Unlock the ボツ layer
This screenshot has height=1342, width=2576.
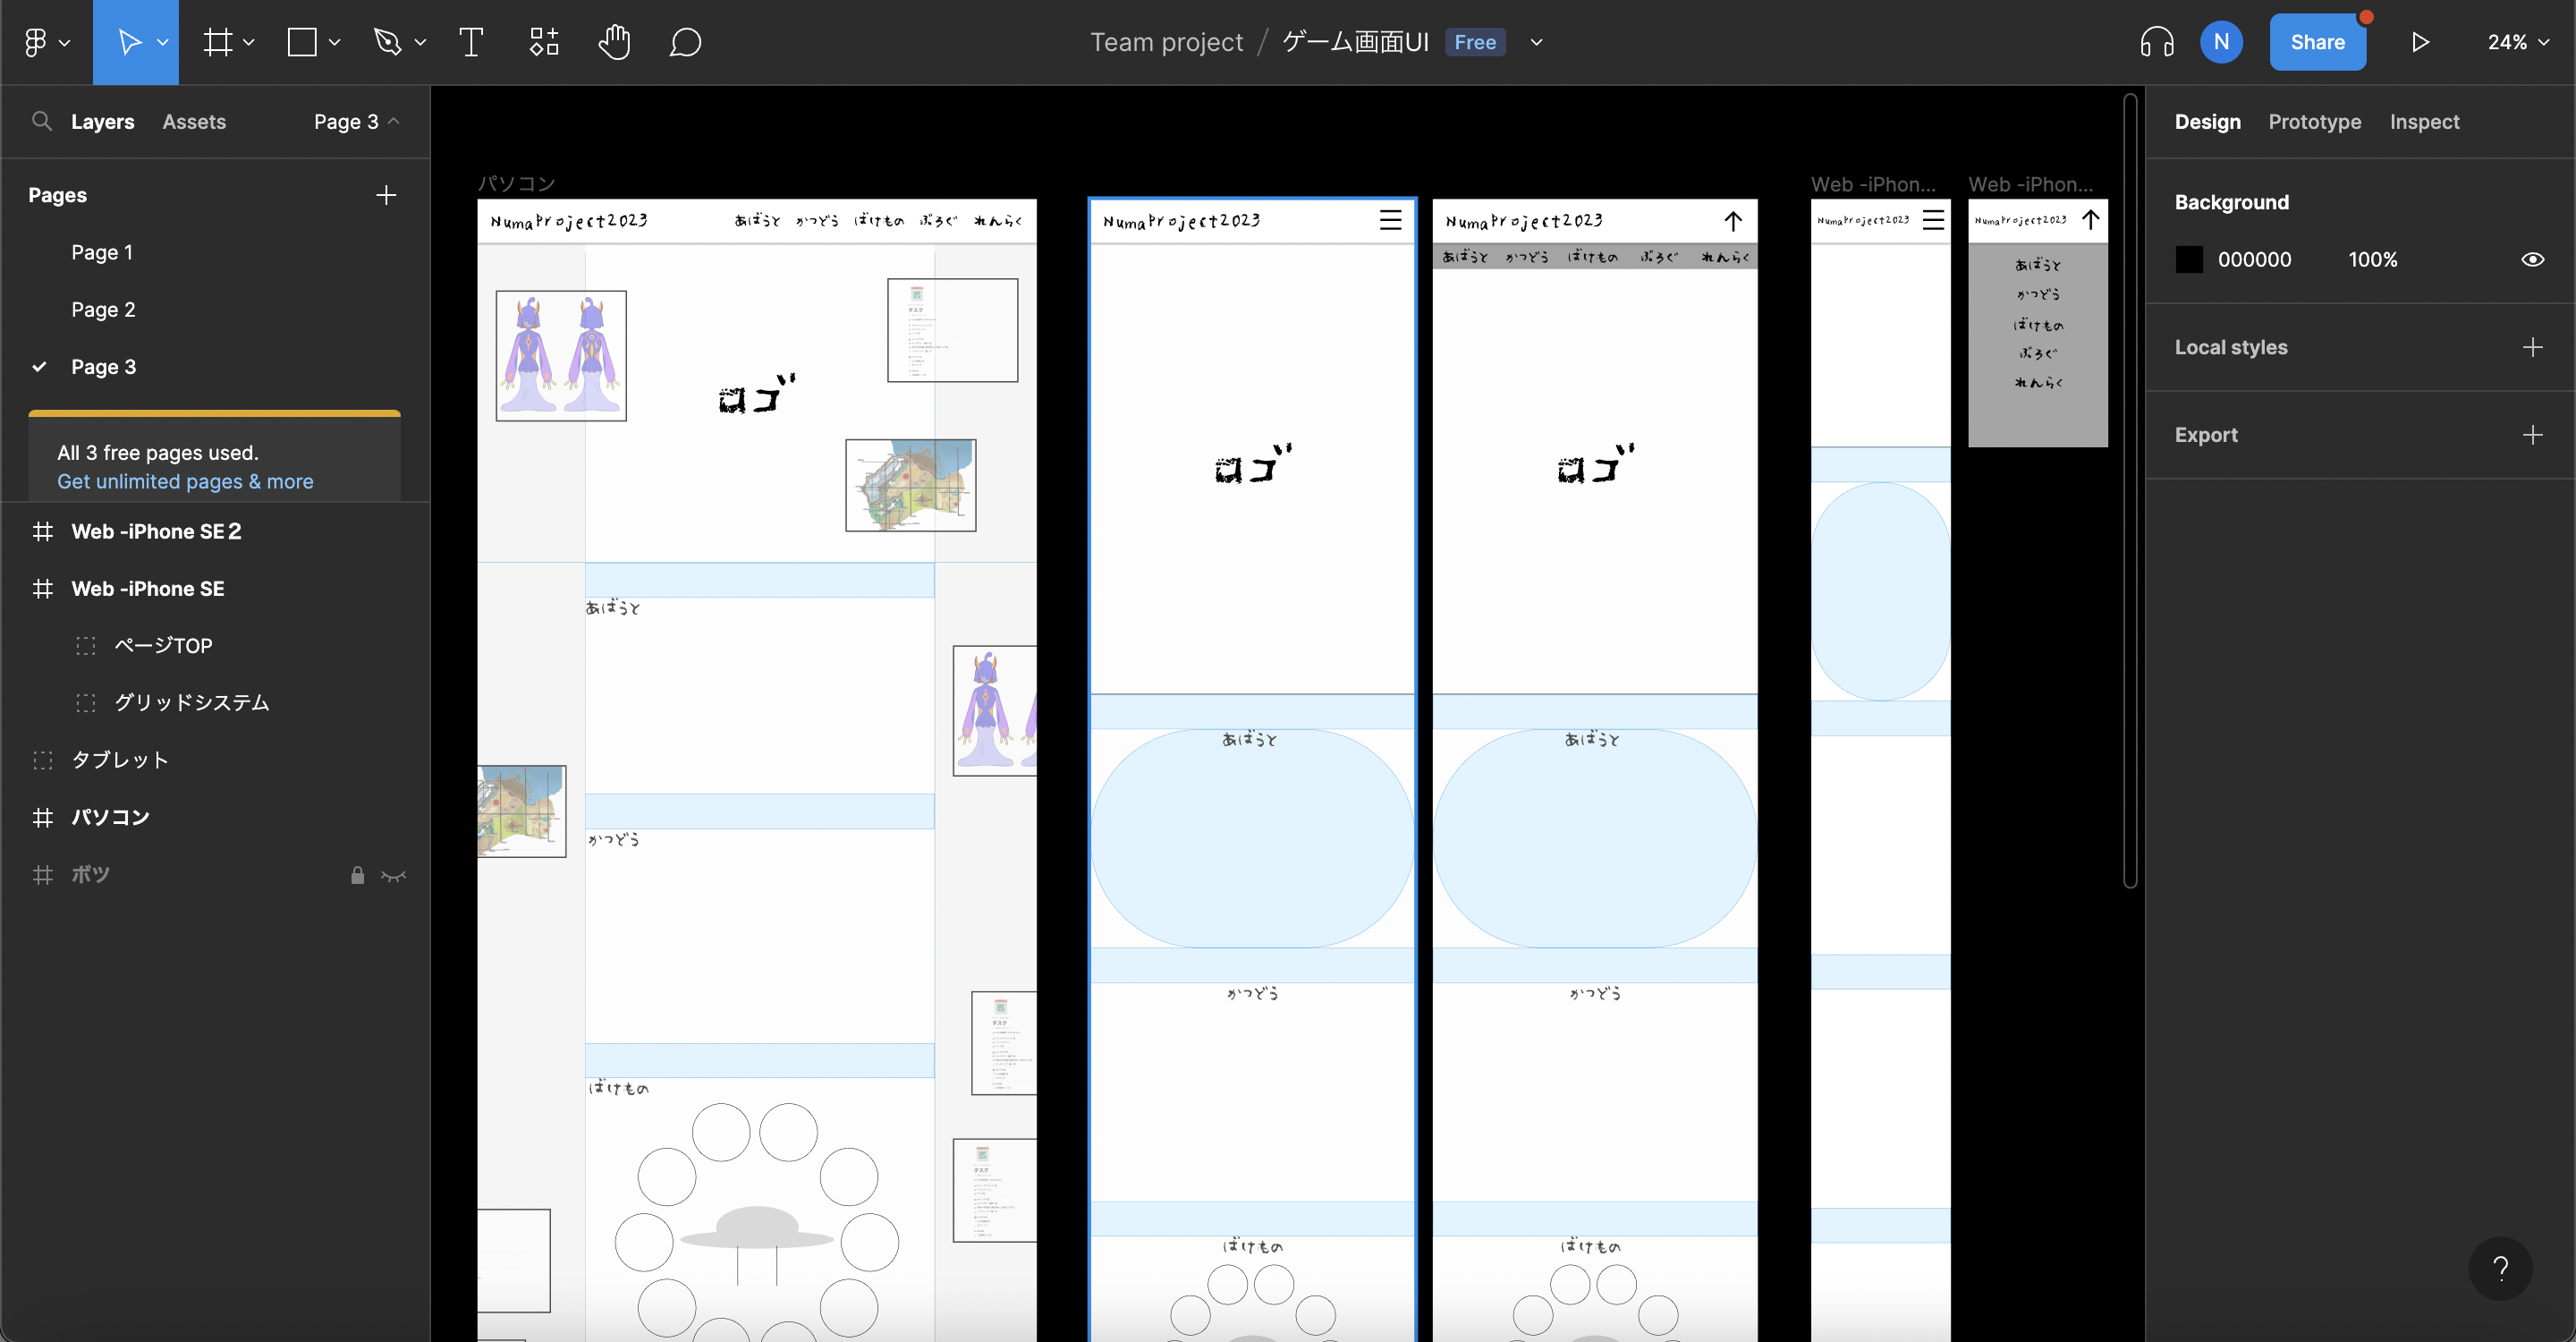click(357, 876)
